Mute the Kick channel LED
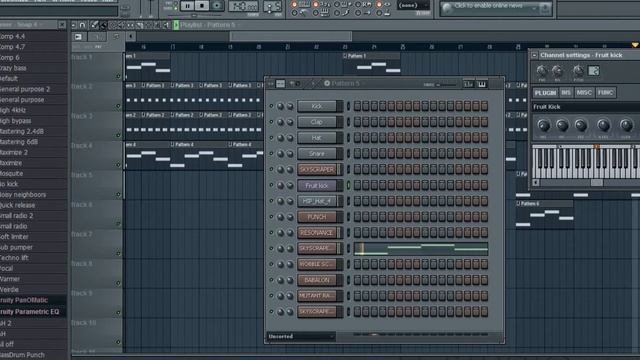Screen dimensions: 640x360 pos(271,106)
